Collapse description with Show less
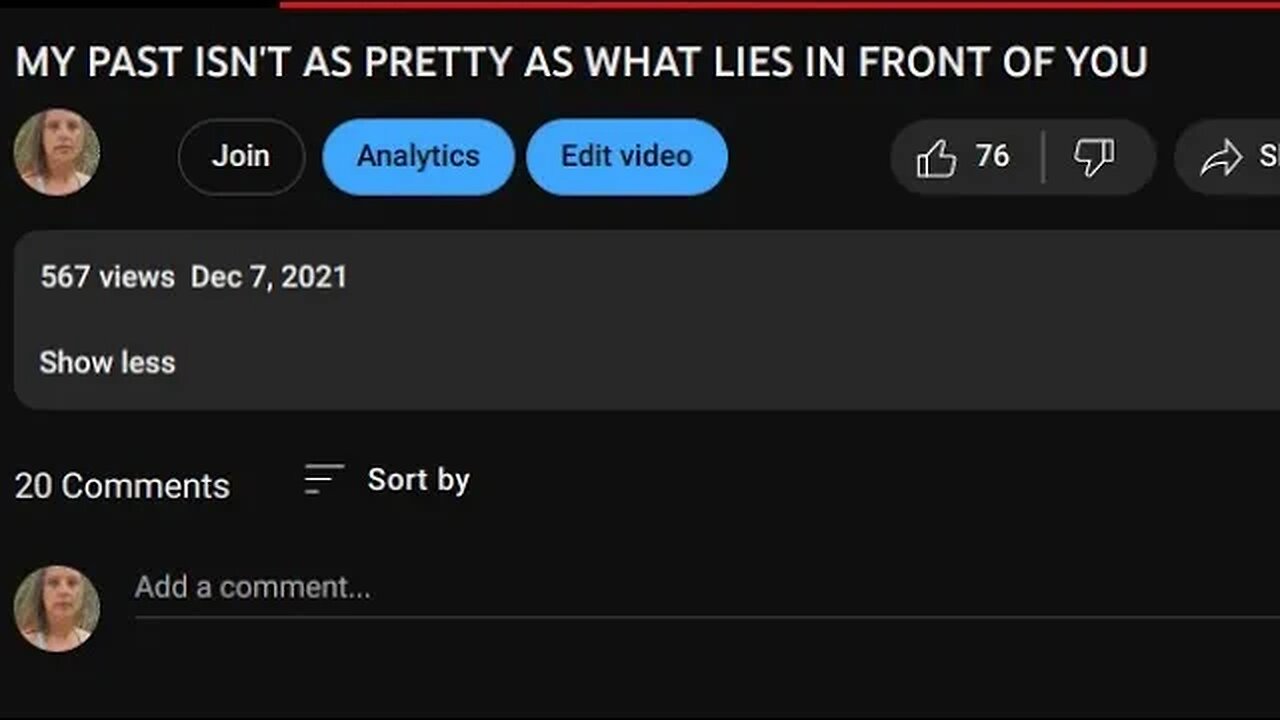The image size is (1280, 720). 107,362
